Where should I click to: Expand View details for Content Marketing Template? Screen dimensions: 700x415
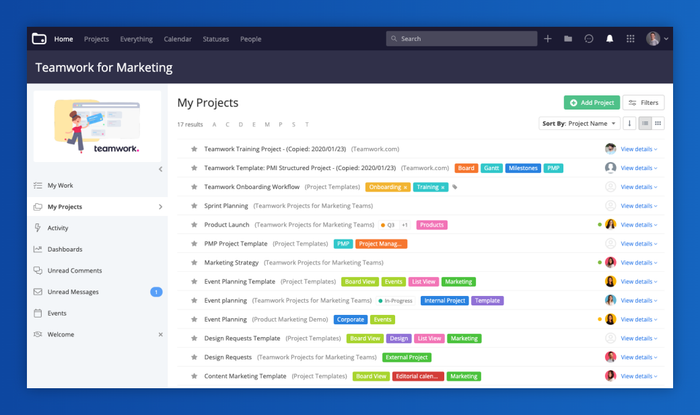[639, 376]
